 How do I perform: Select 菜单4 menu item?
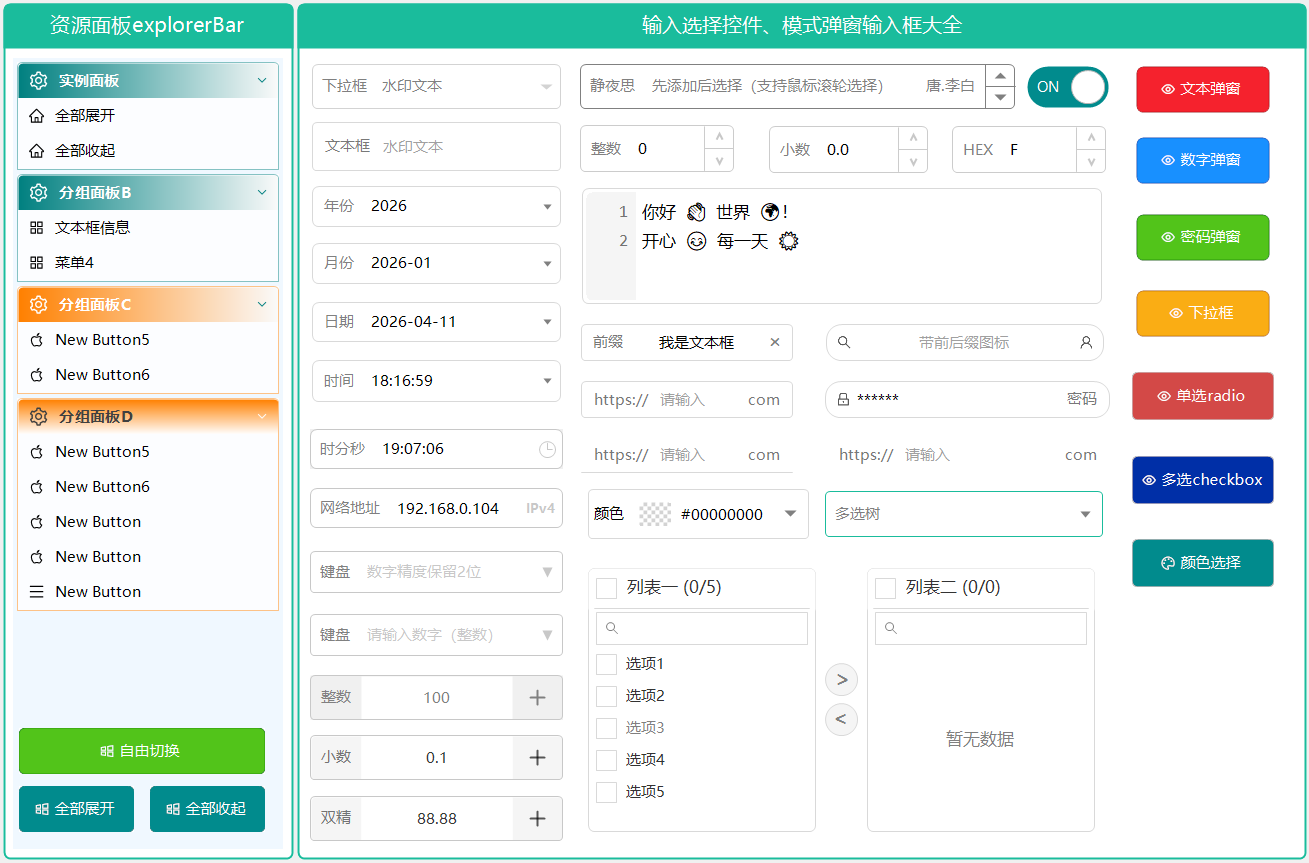(x=148, y=263)
